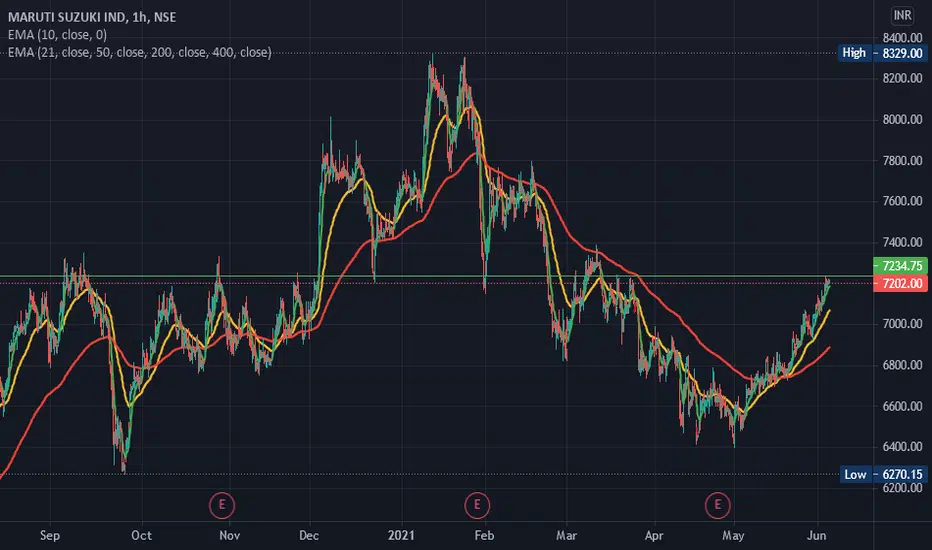Viewport: 932px width, 550px height.
Task: Click the MARUTI SUZUKI IND chart title
Action: pyautogui.click(x=92, y=17)
